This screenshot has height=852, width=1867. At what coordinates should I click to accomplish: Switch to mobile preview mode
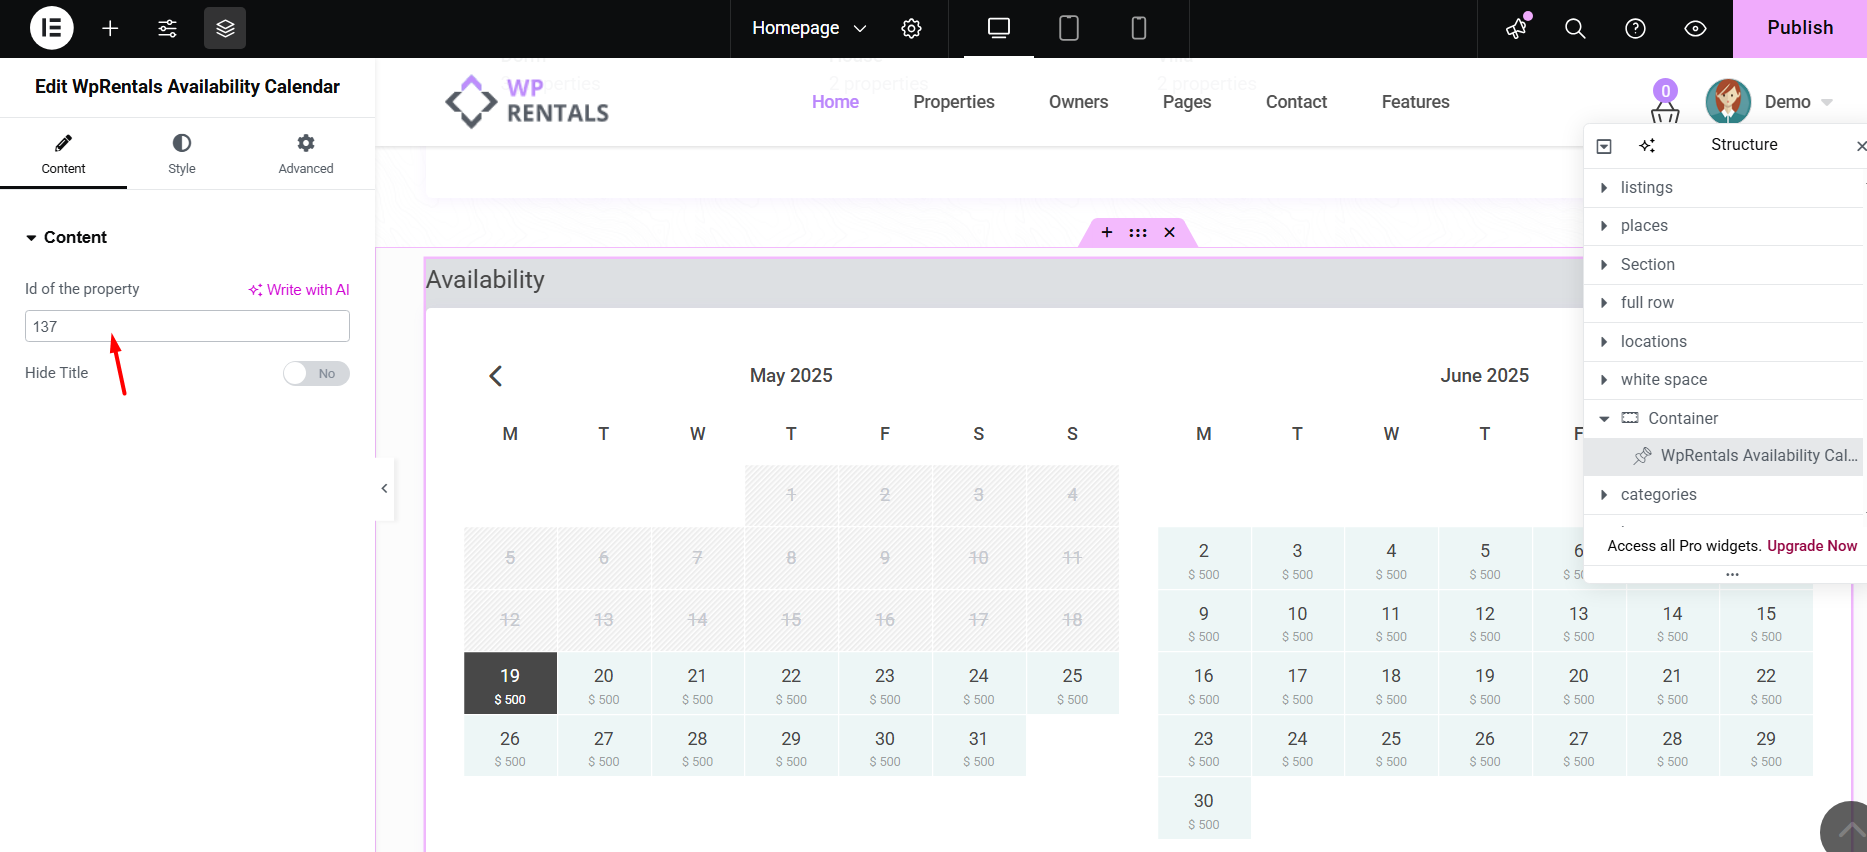coord(1138,28)
